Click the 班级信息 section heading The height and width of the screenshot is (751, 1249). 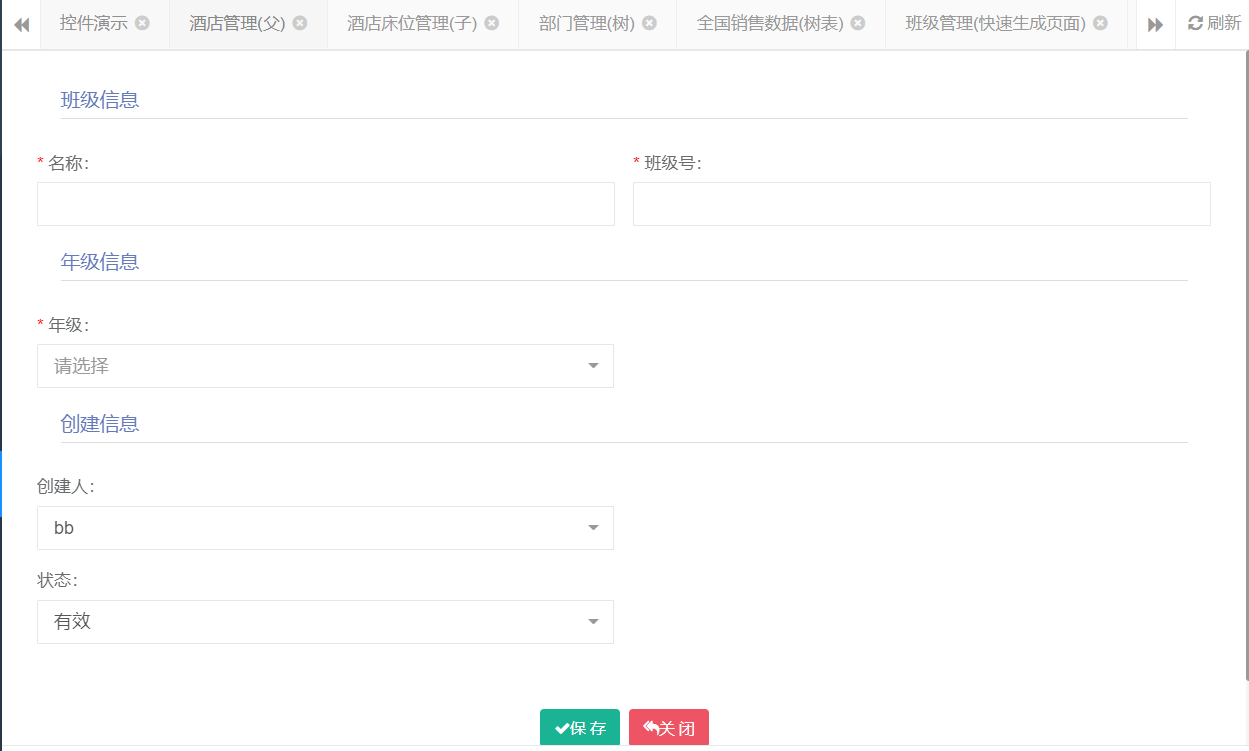click(100, 100)
